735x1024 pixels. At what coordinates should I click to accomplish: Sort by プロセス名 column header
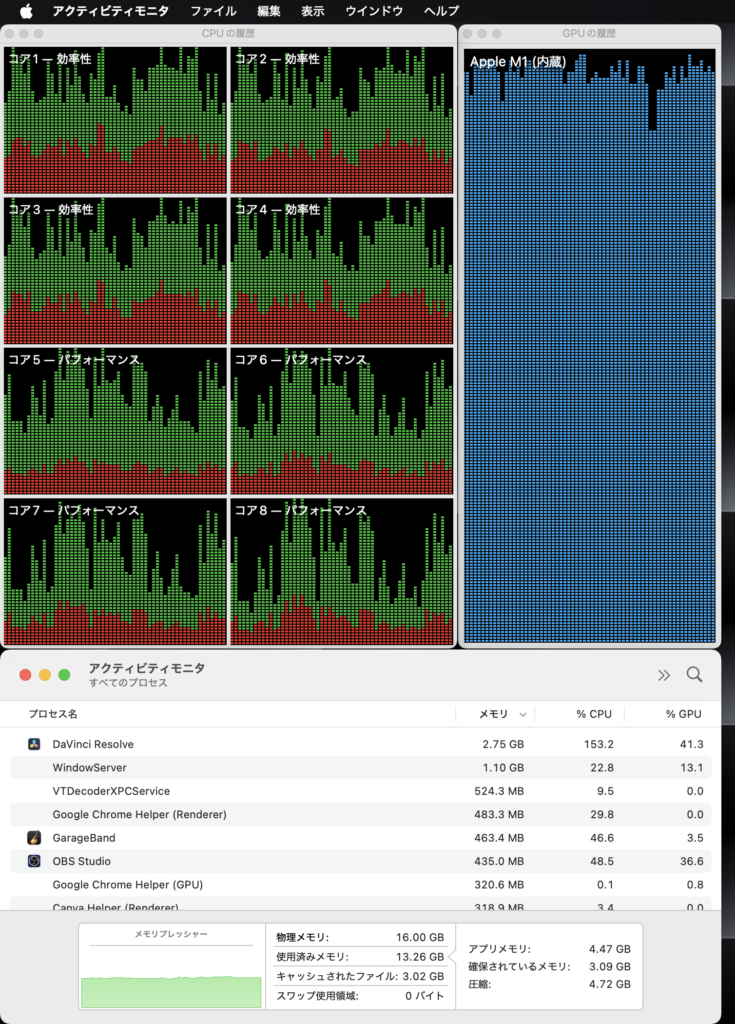coord(53,714)
